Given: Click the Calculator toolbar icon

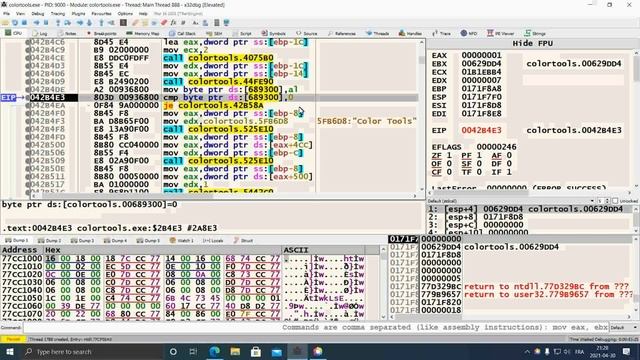Looking at the screenshot, I should (x=217, y=23).
